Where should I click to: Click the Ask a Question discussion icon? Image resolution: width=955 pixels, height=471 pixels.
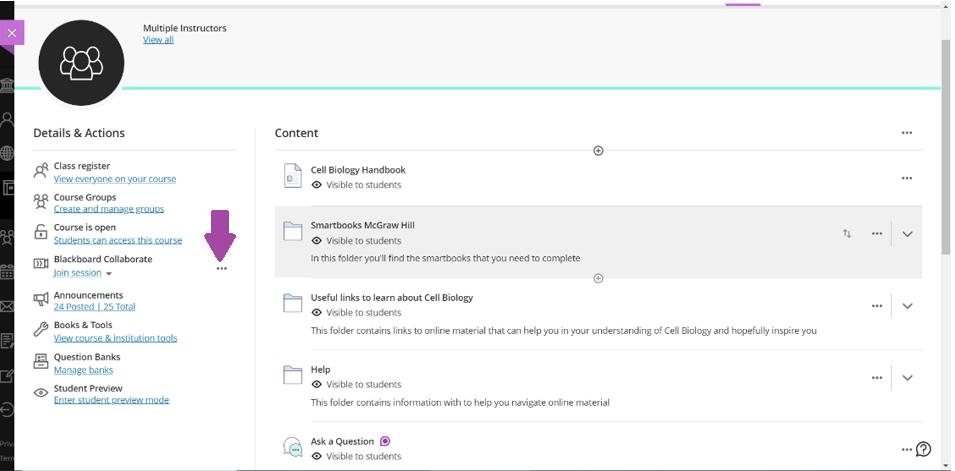(292, 448)
